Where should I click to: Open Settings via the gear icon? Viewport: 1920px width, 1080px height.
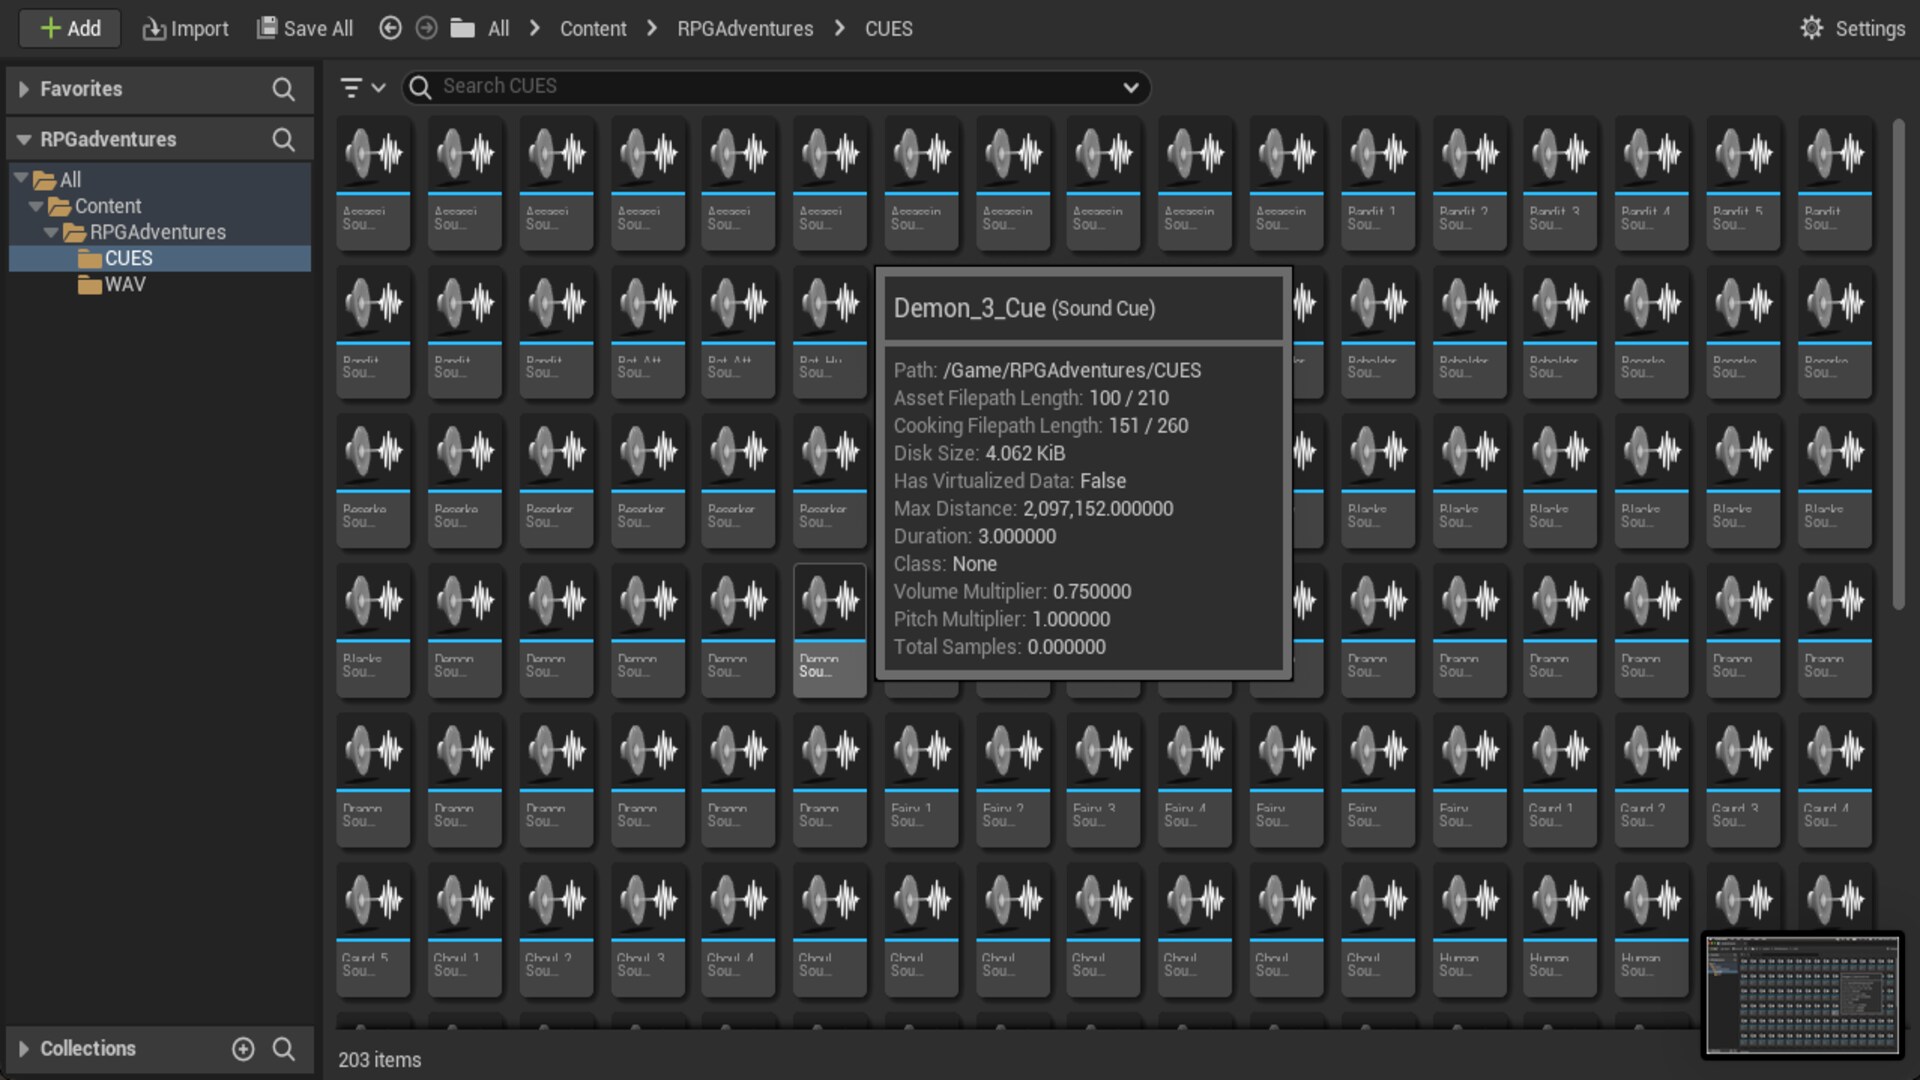coord(1811,28)
